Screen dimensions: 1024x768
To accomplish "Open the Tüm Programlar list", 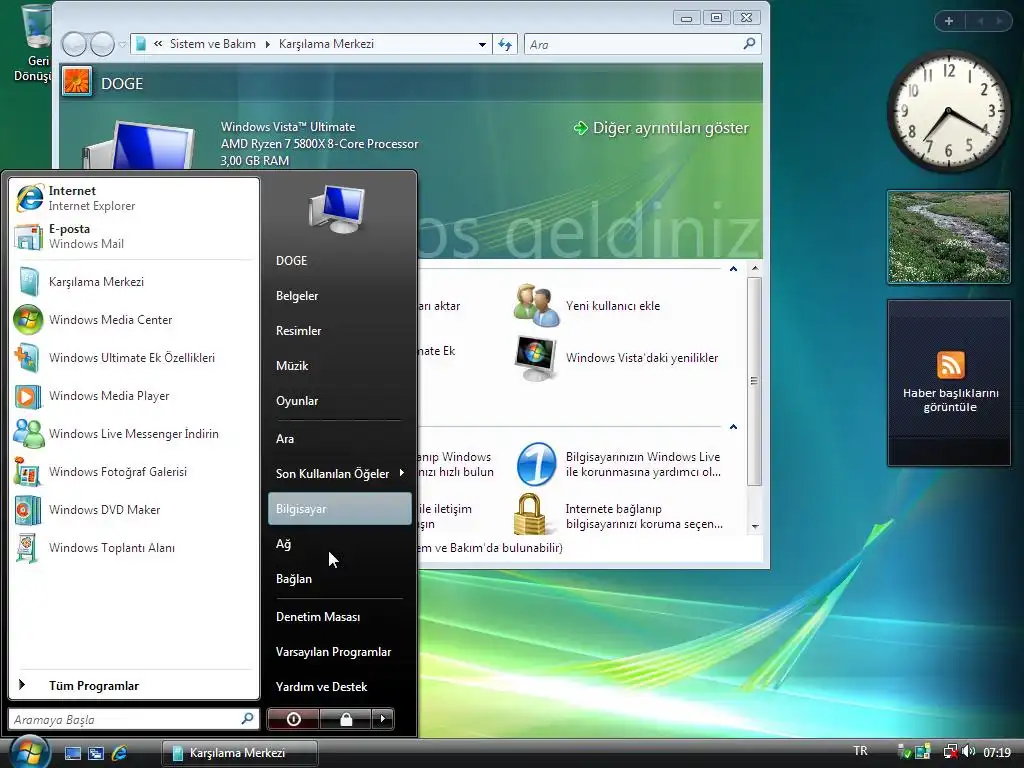I will (134, 686).
